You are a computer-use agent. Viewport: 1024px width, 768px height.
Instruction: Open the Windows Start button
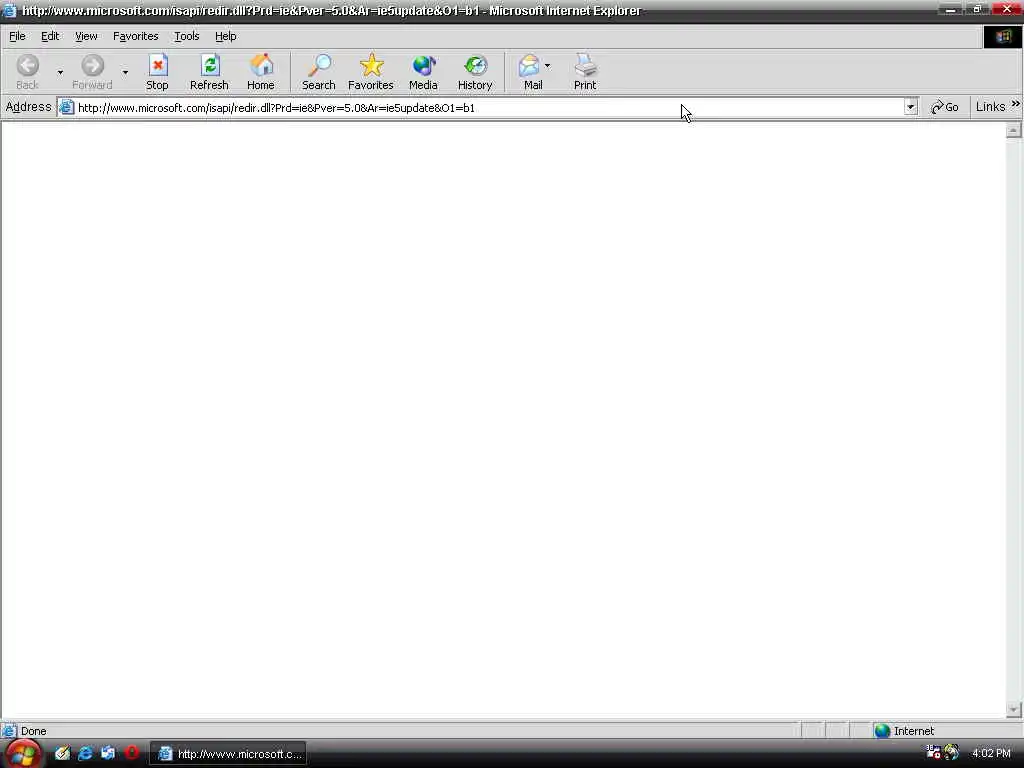[x=22, y=754]
